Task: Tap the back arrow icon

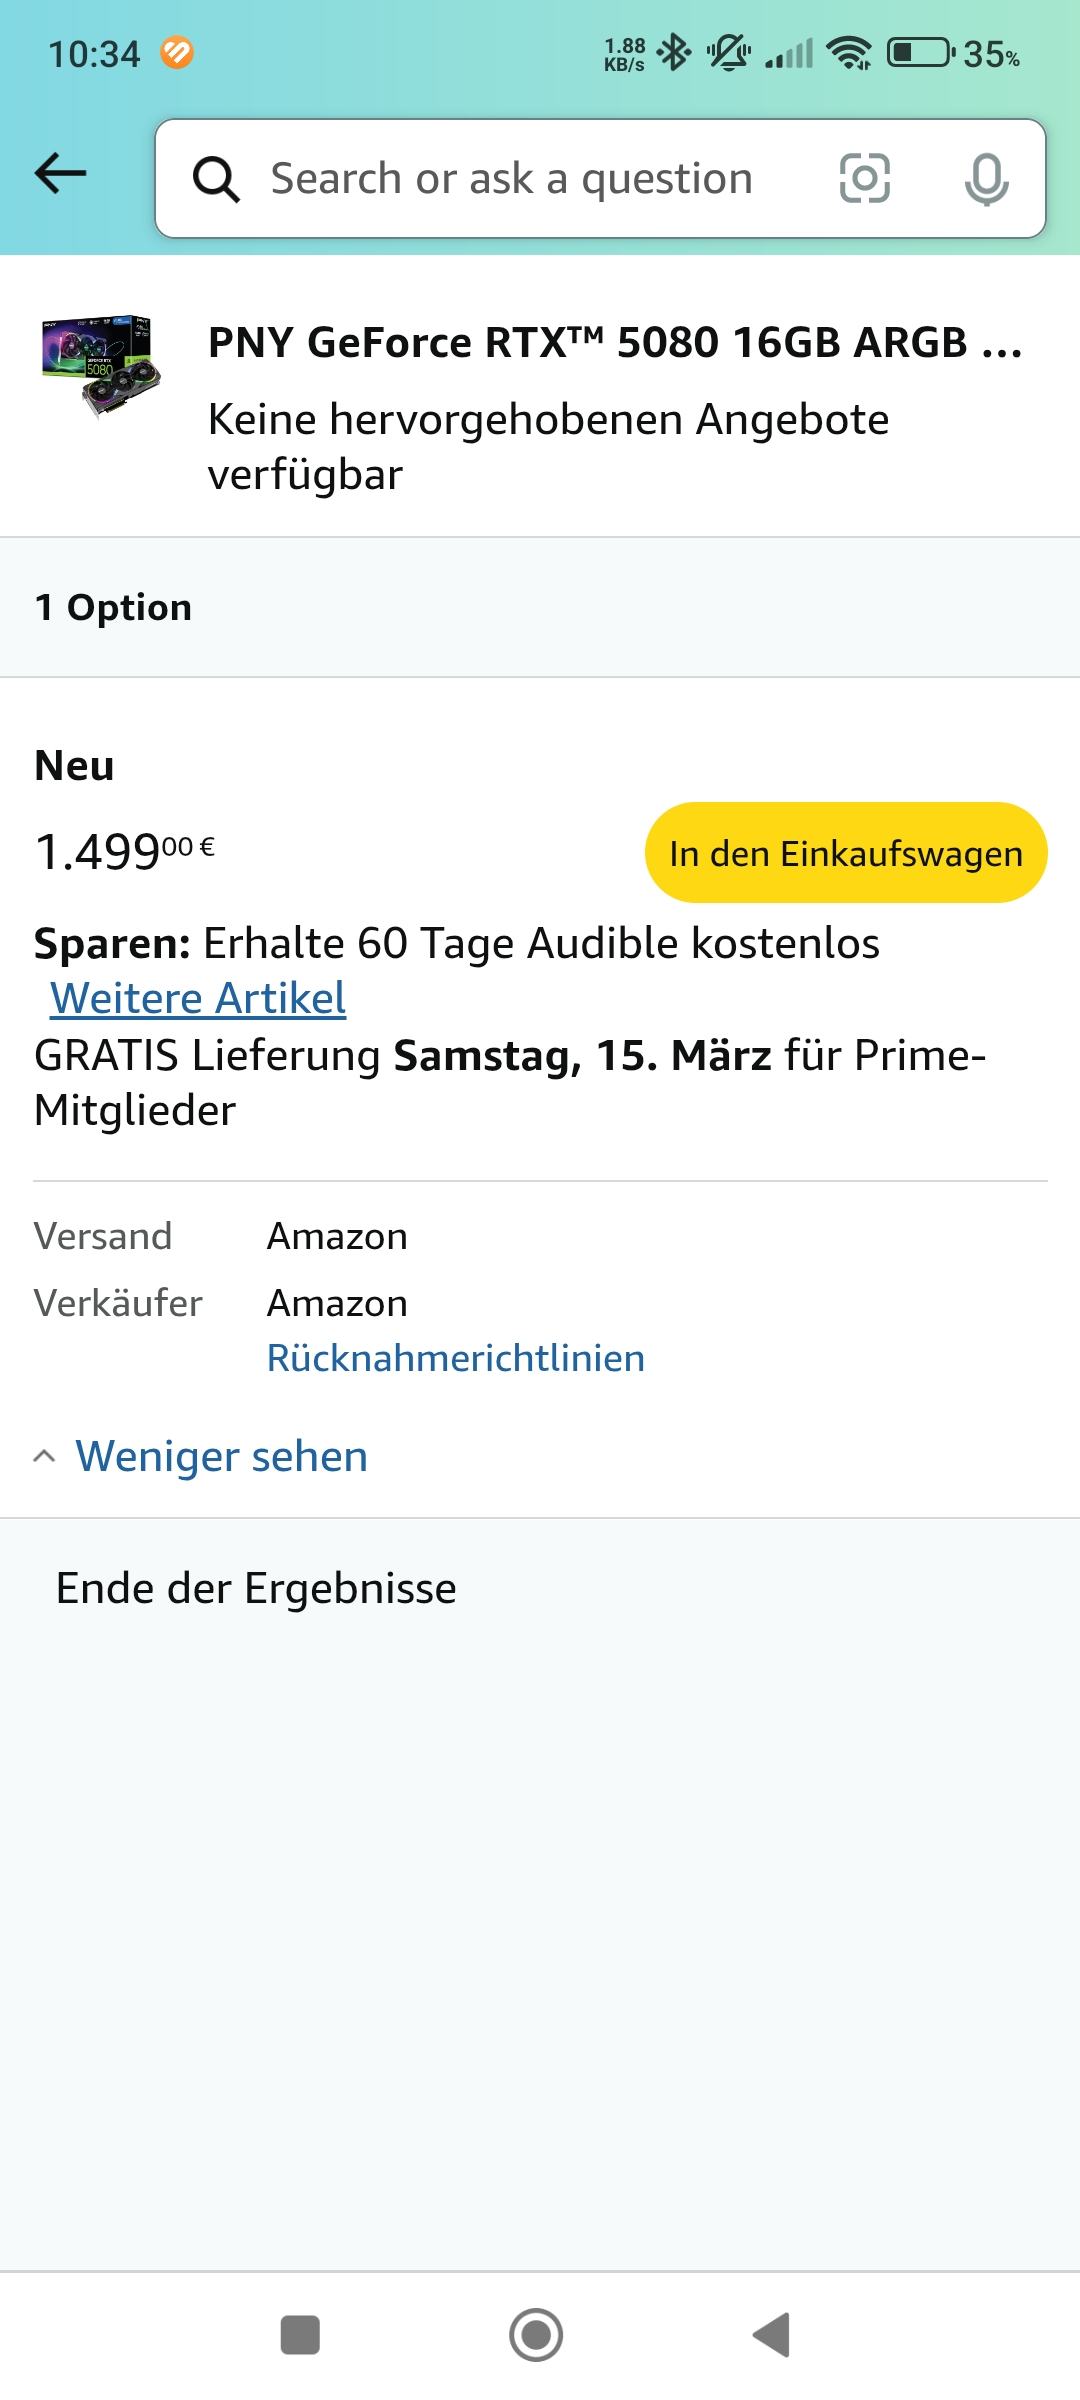Action: pyautogui.click(x=61, y=174)
